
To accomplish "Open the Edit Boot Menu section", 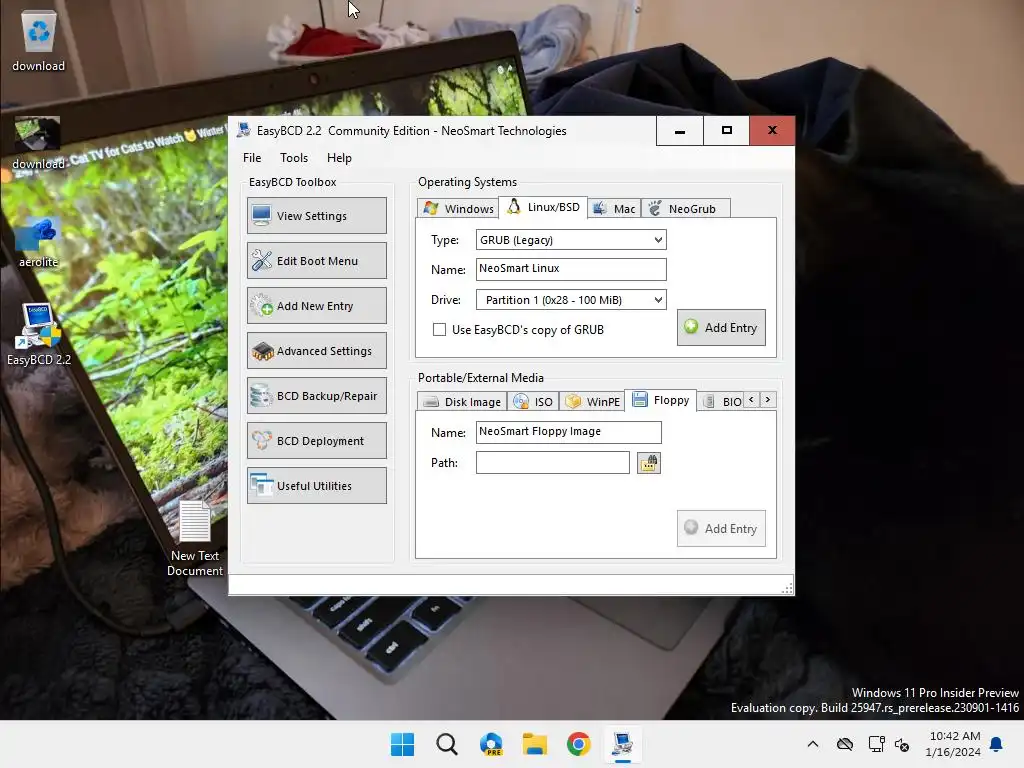I will coord(317,261).
